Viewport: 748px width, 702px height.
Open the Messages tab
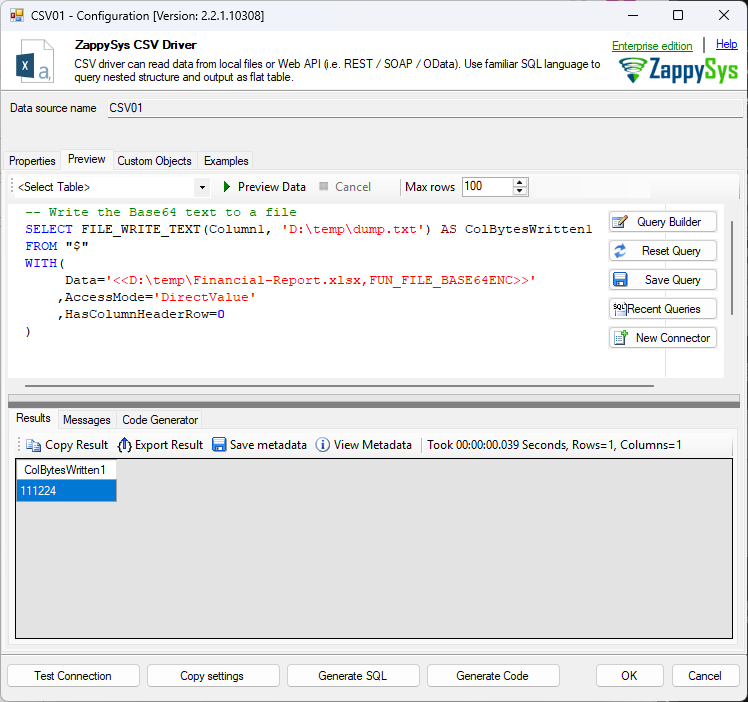86,420
